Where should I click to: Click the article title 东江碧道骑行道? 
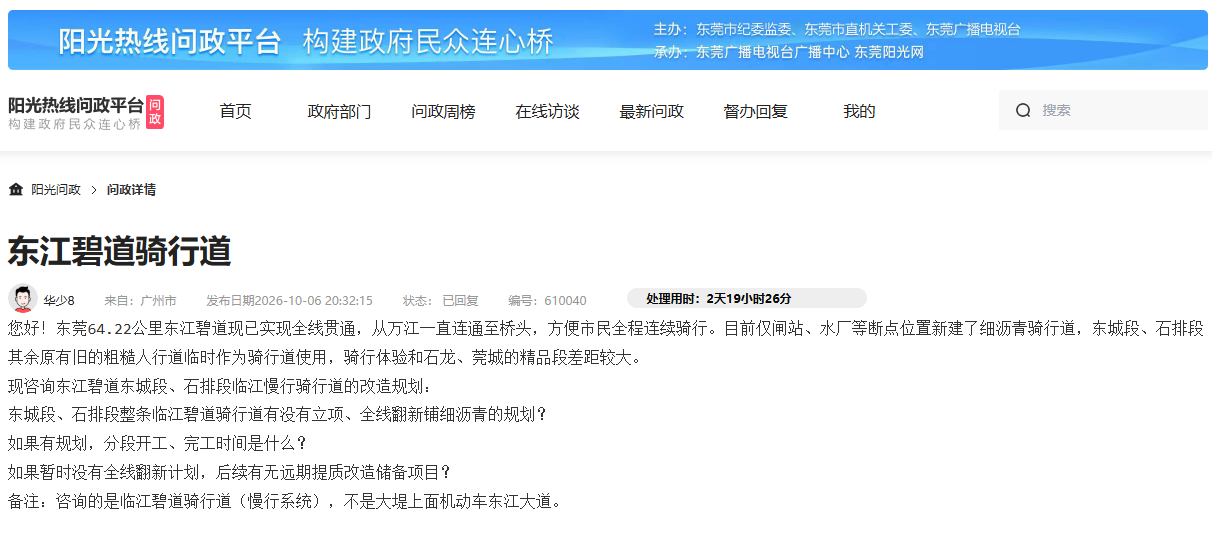(119, 251)
